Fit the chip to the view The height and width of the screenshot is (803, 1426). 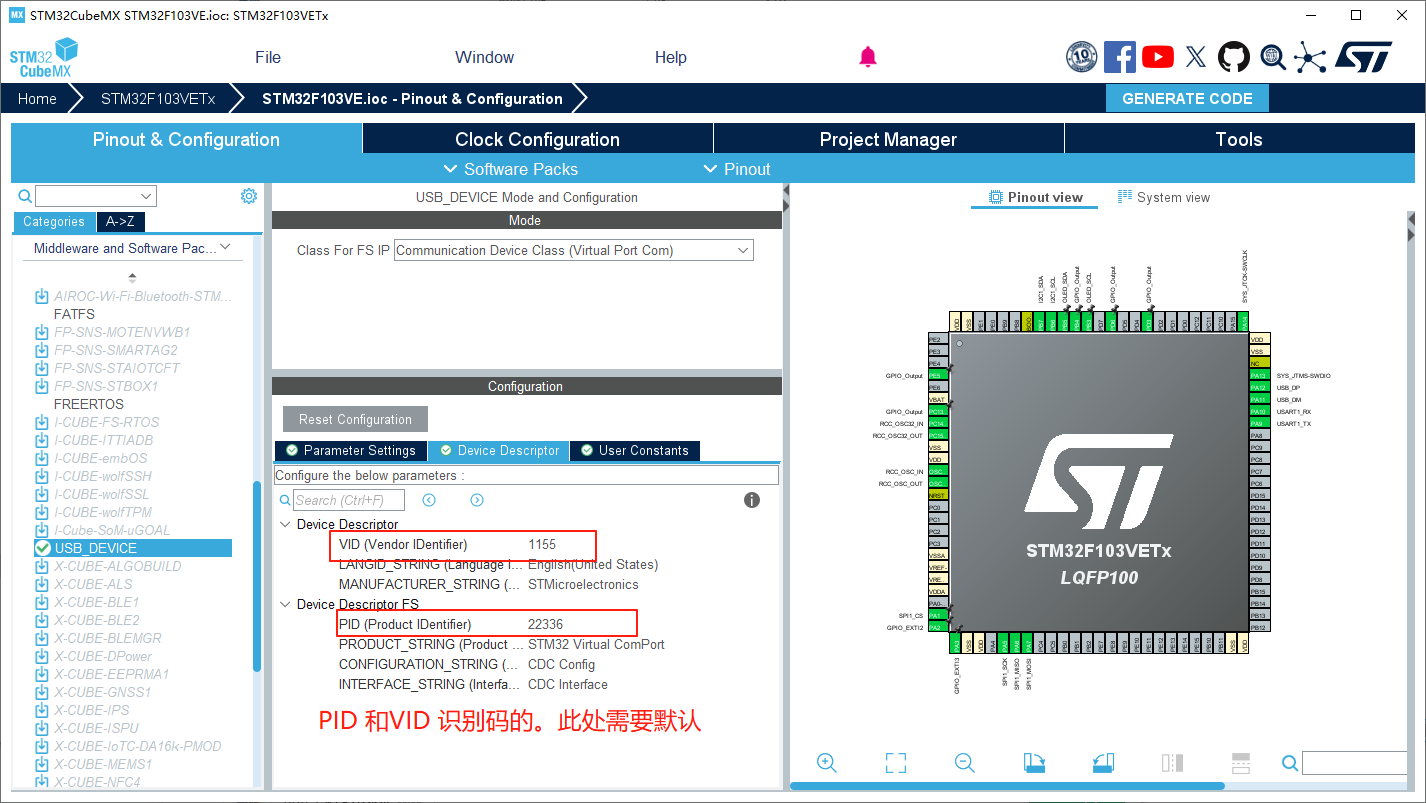[896, 763]
